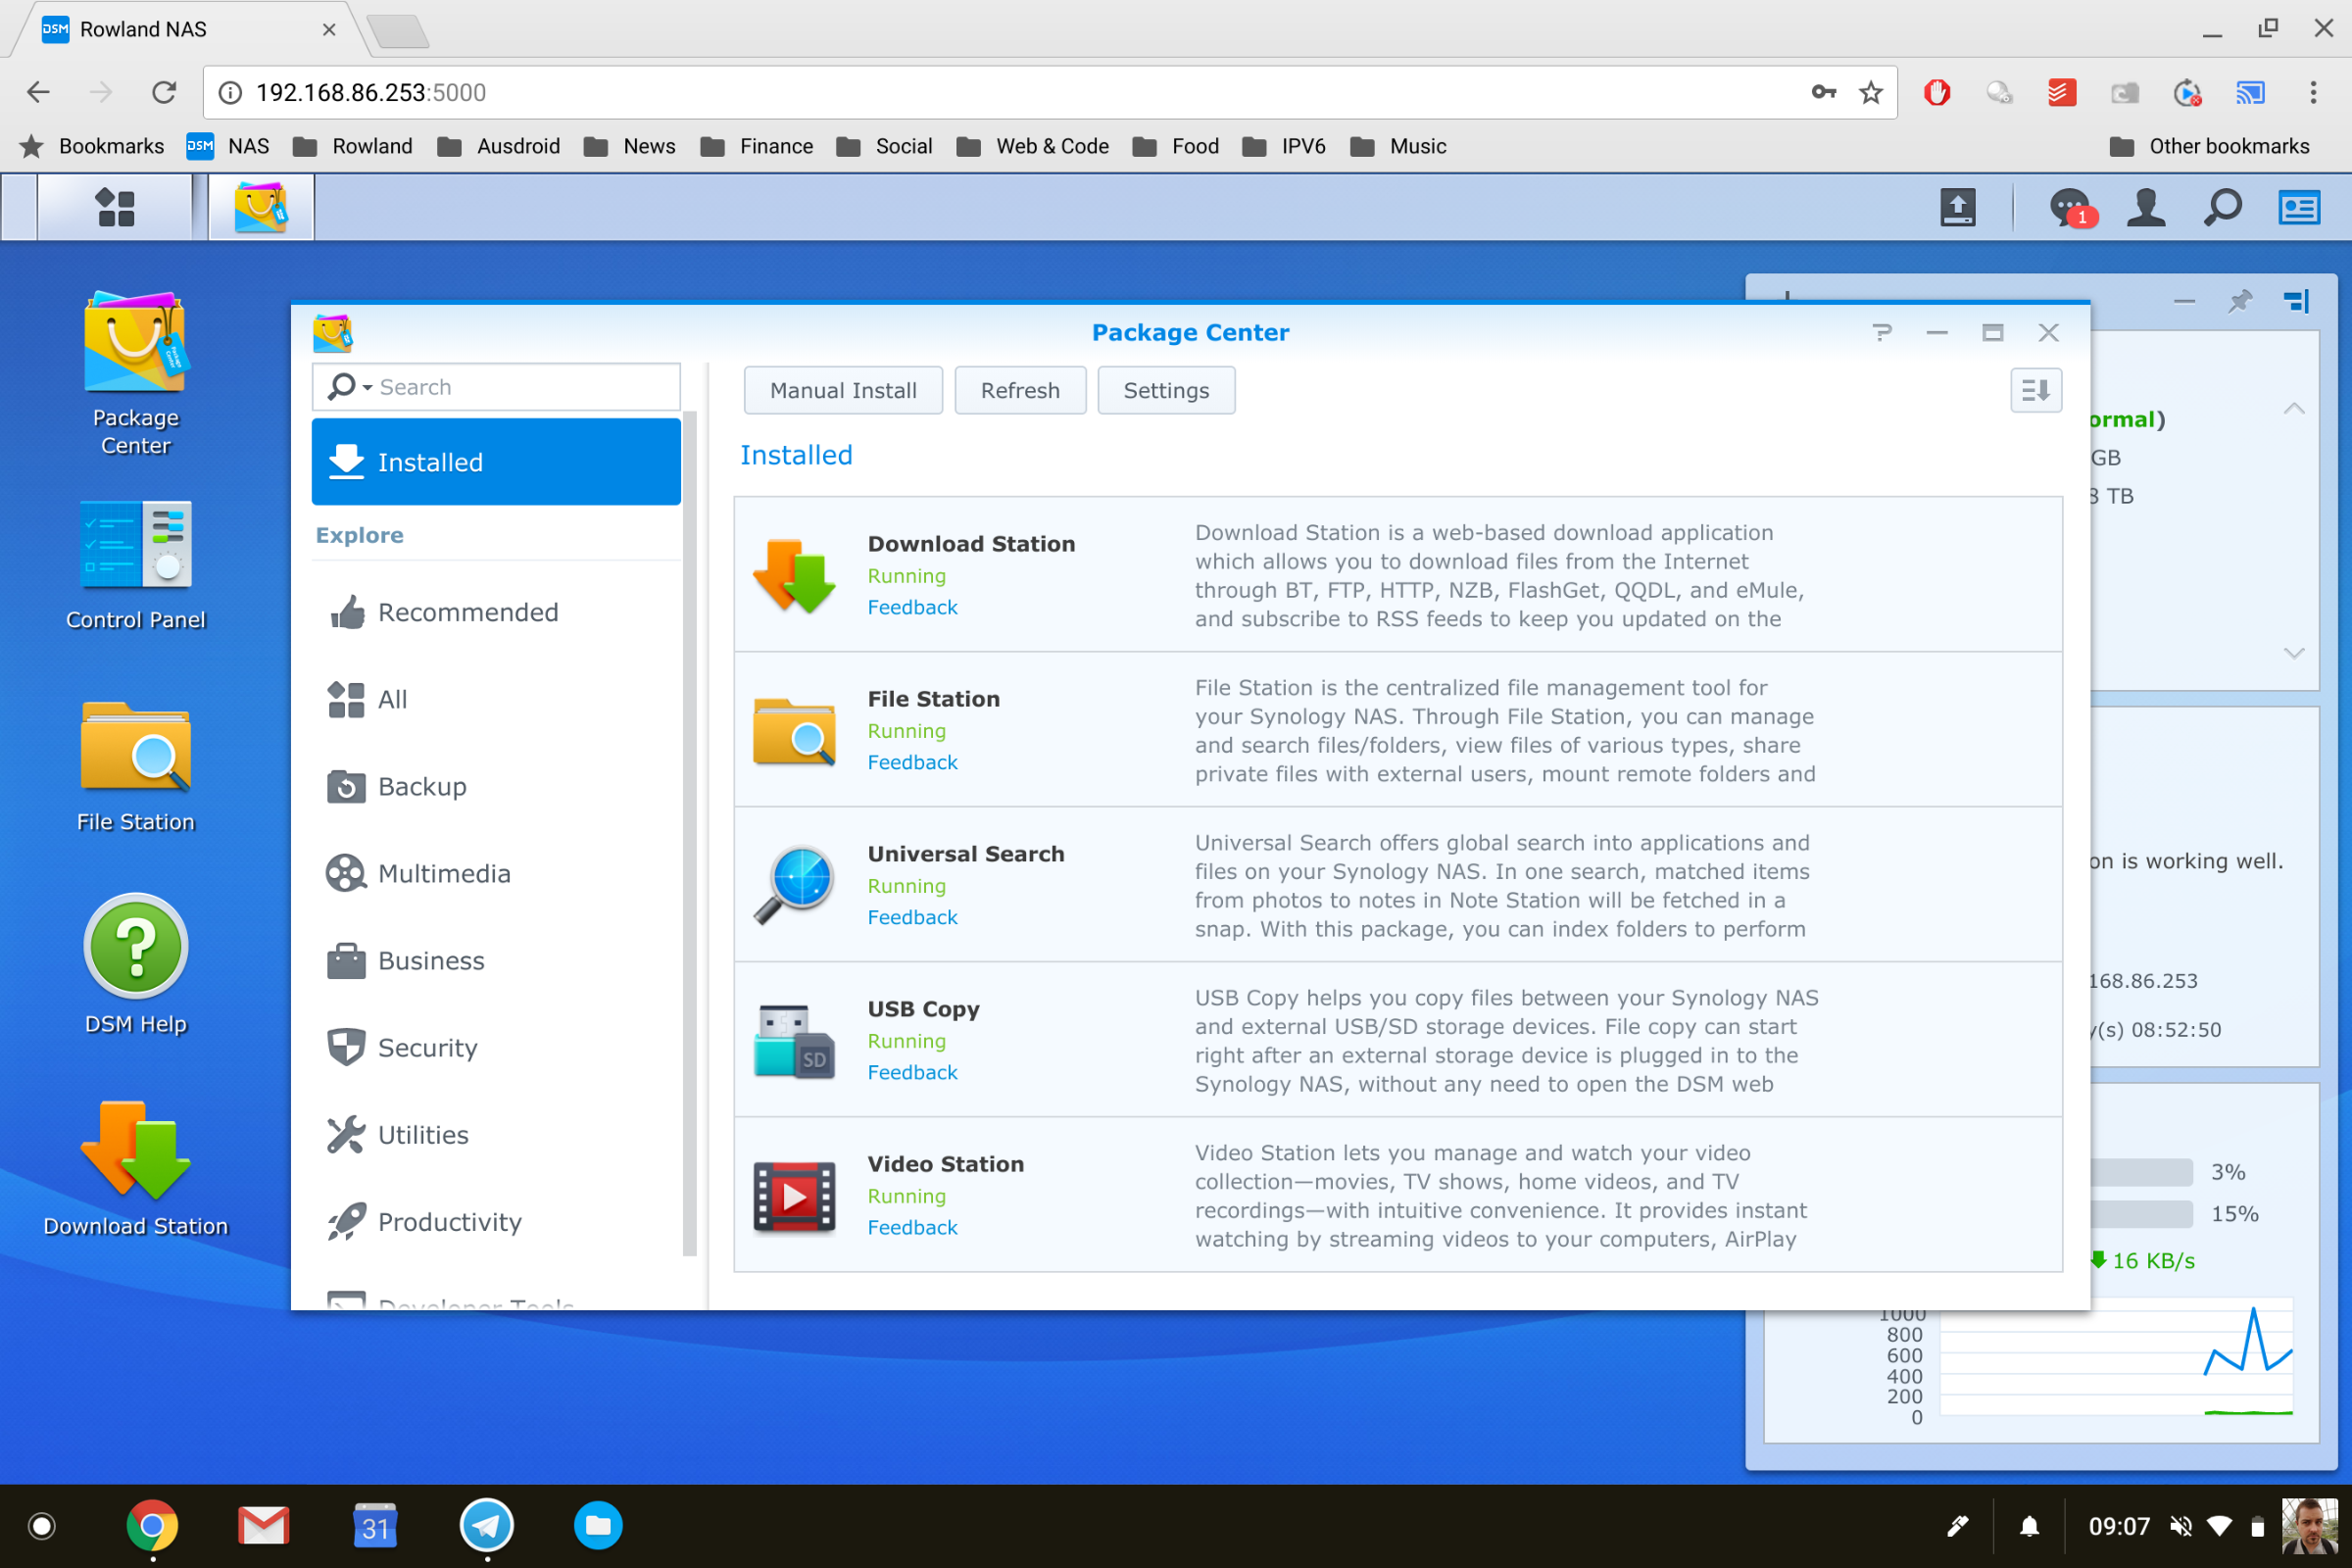This screenshot has width=2352, height=1568.
Task: Expand widget section with down chevron
Action: pos(2294,653)
